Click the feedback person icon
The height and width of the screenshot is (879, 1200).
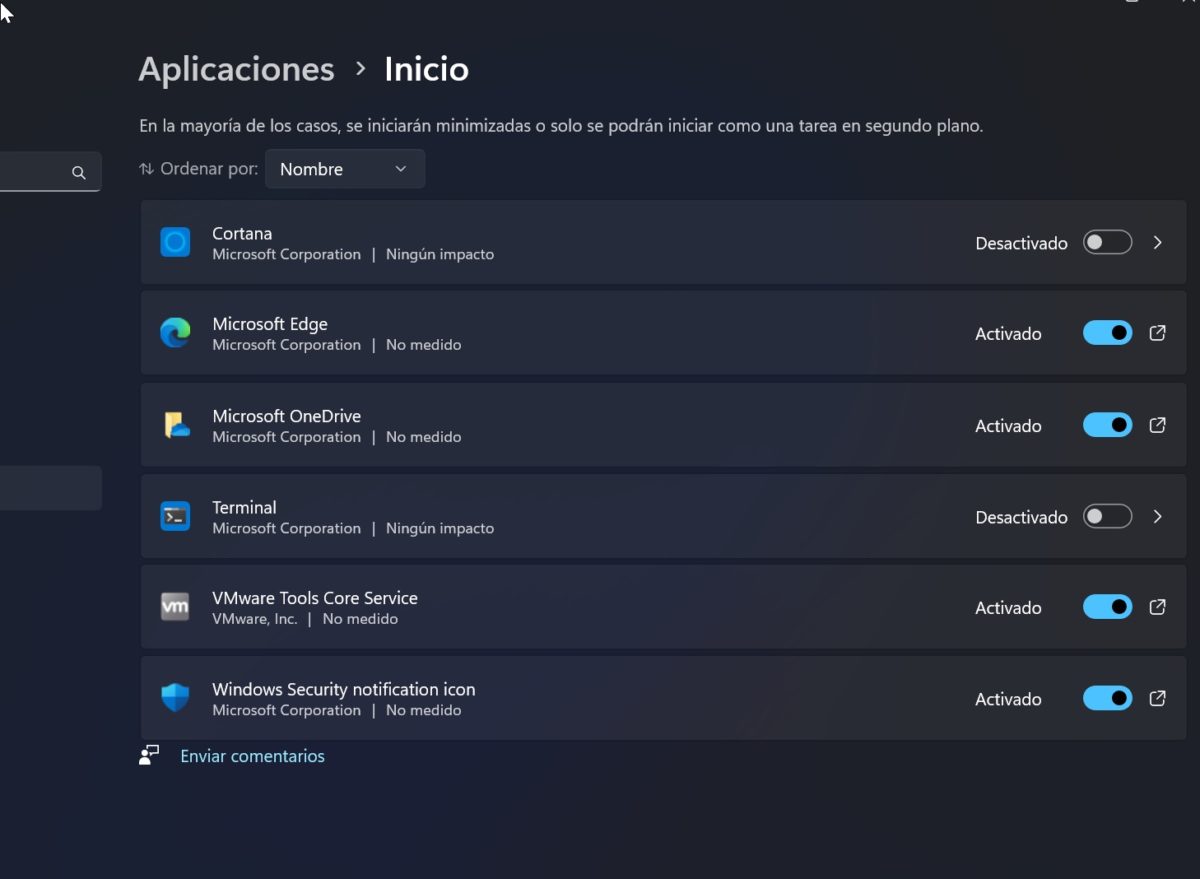[149, 756]
